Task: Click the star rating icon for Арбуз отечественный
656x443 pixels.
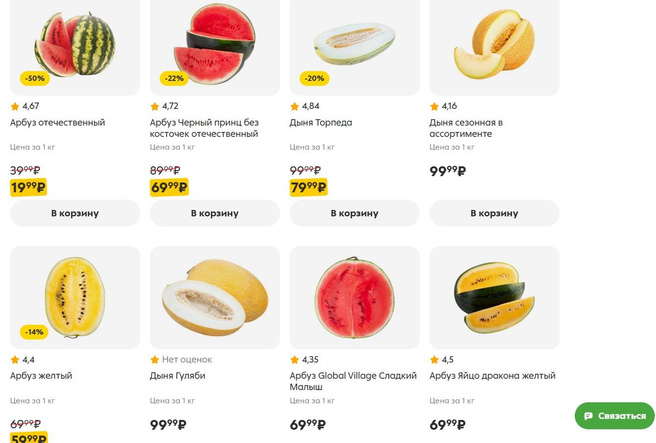Action: click(x=15, y=106)
